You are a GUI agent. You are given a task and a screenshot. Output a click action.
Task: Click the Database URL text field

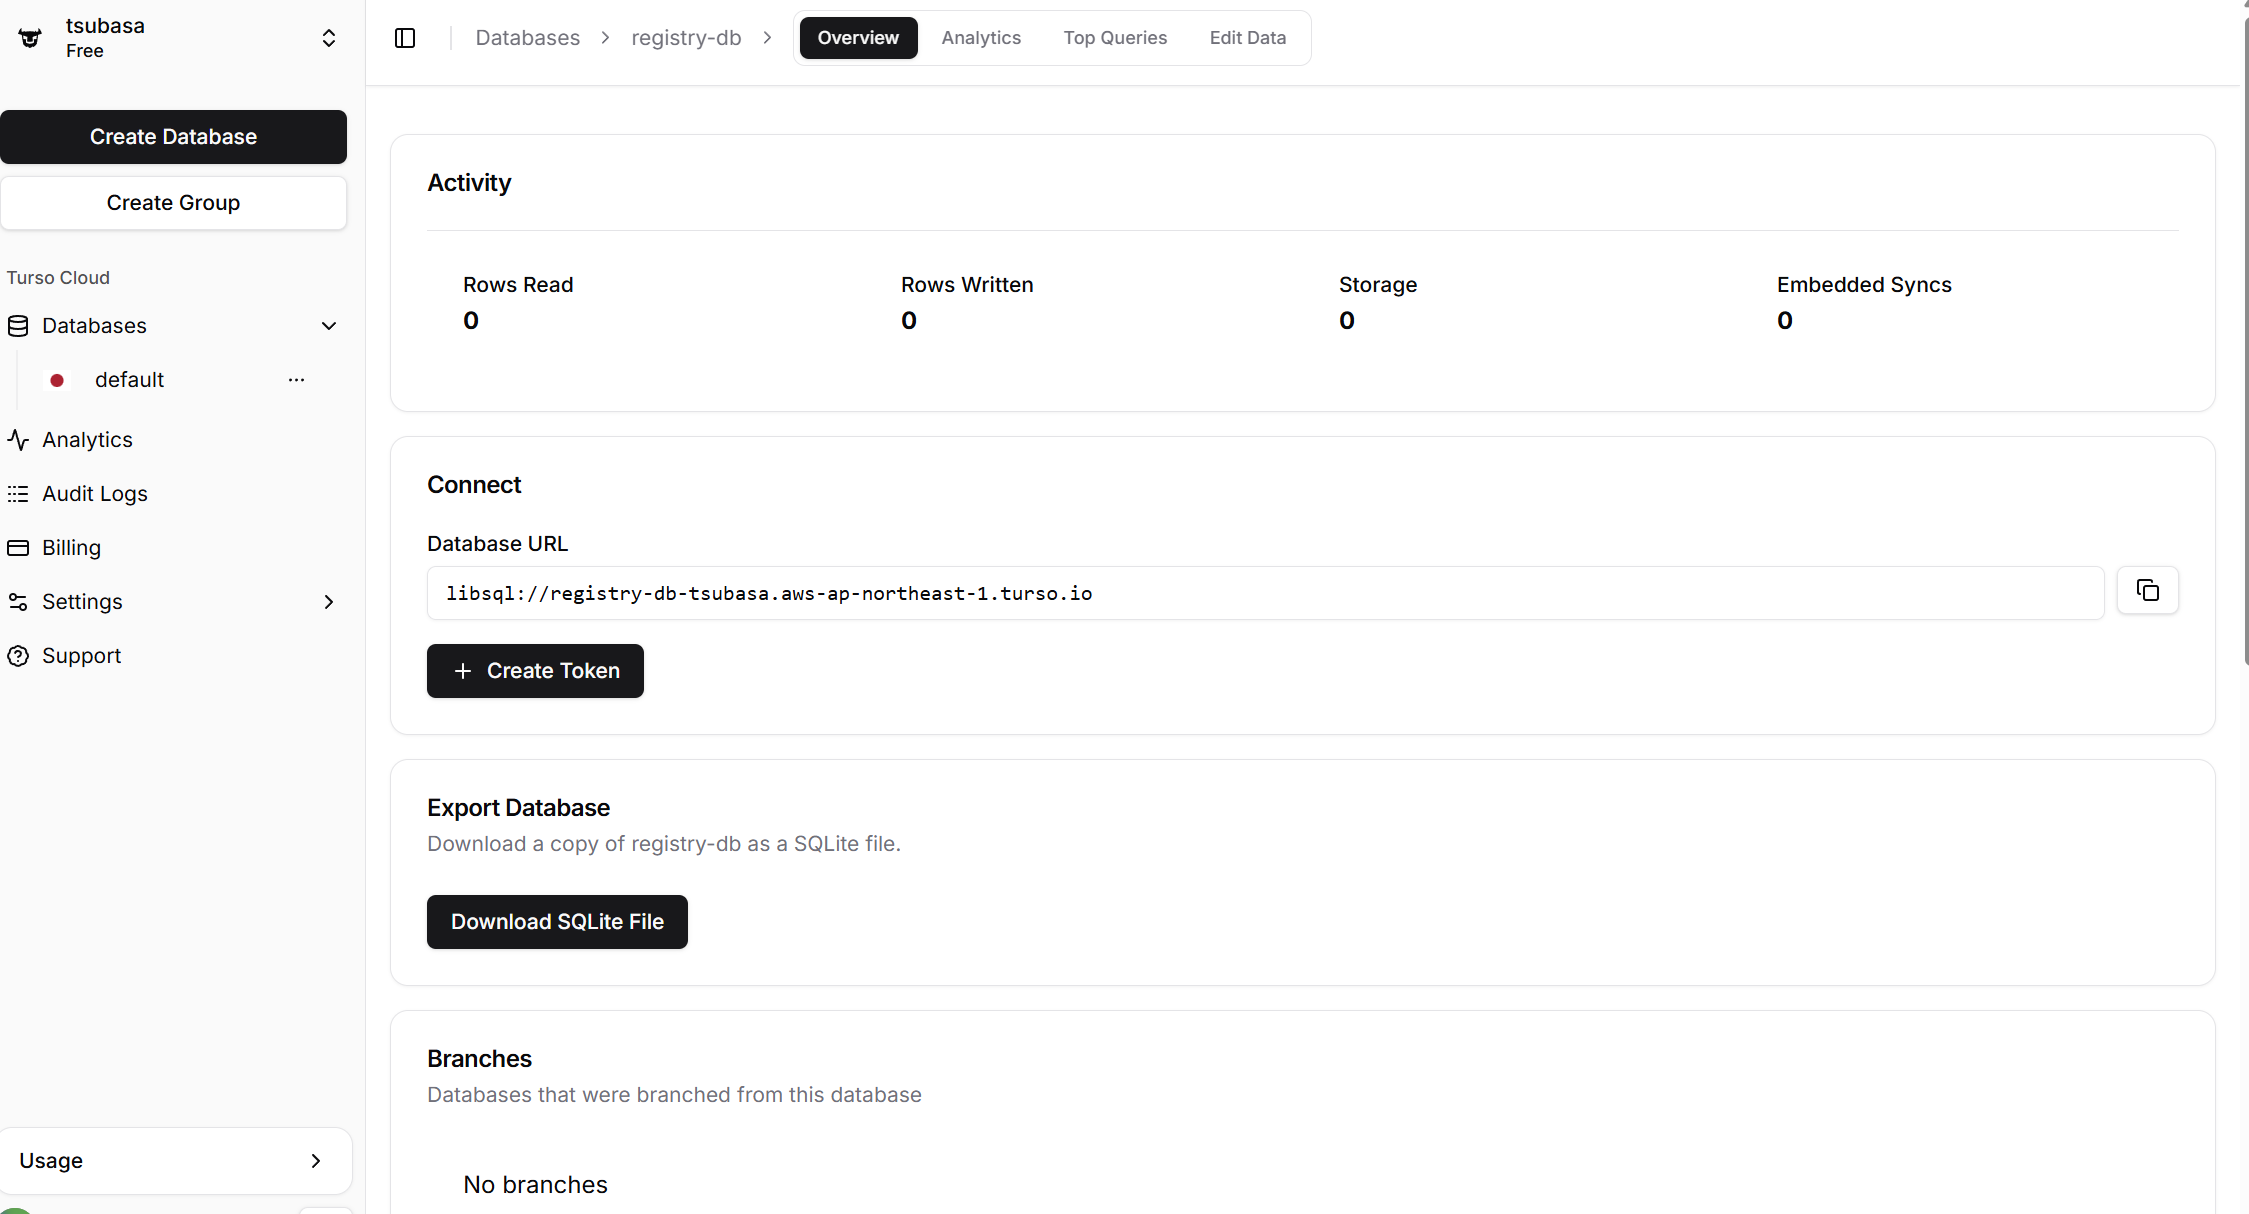click(x=1265, y=593)
